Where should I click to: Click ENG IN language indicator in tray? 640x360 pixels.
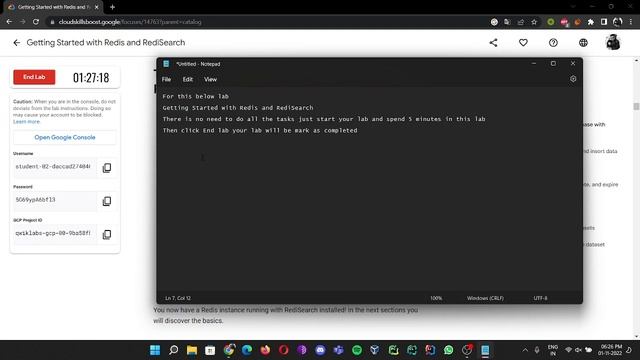(x=553, y=350)
